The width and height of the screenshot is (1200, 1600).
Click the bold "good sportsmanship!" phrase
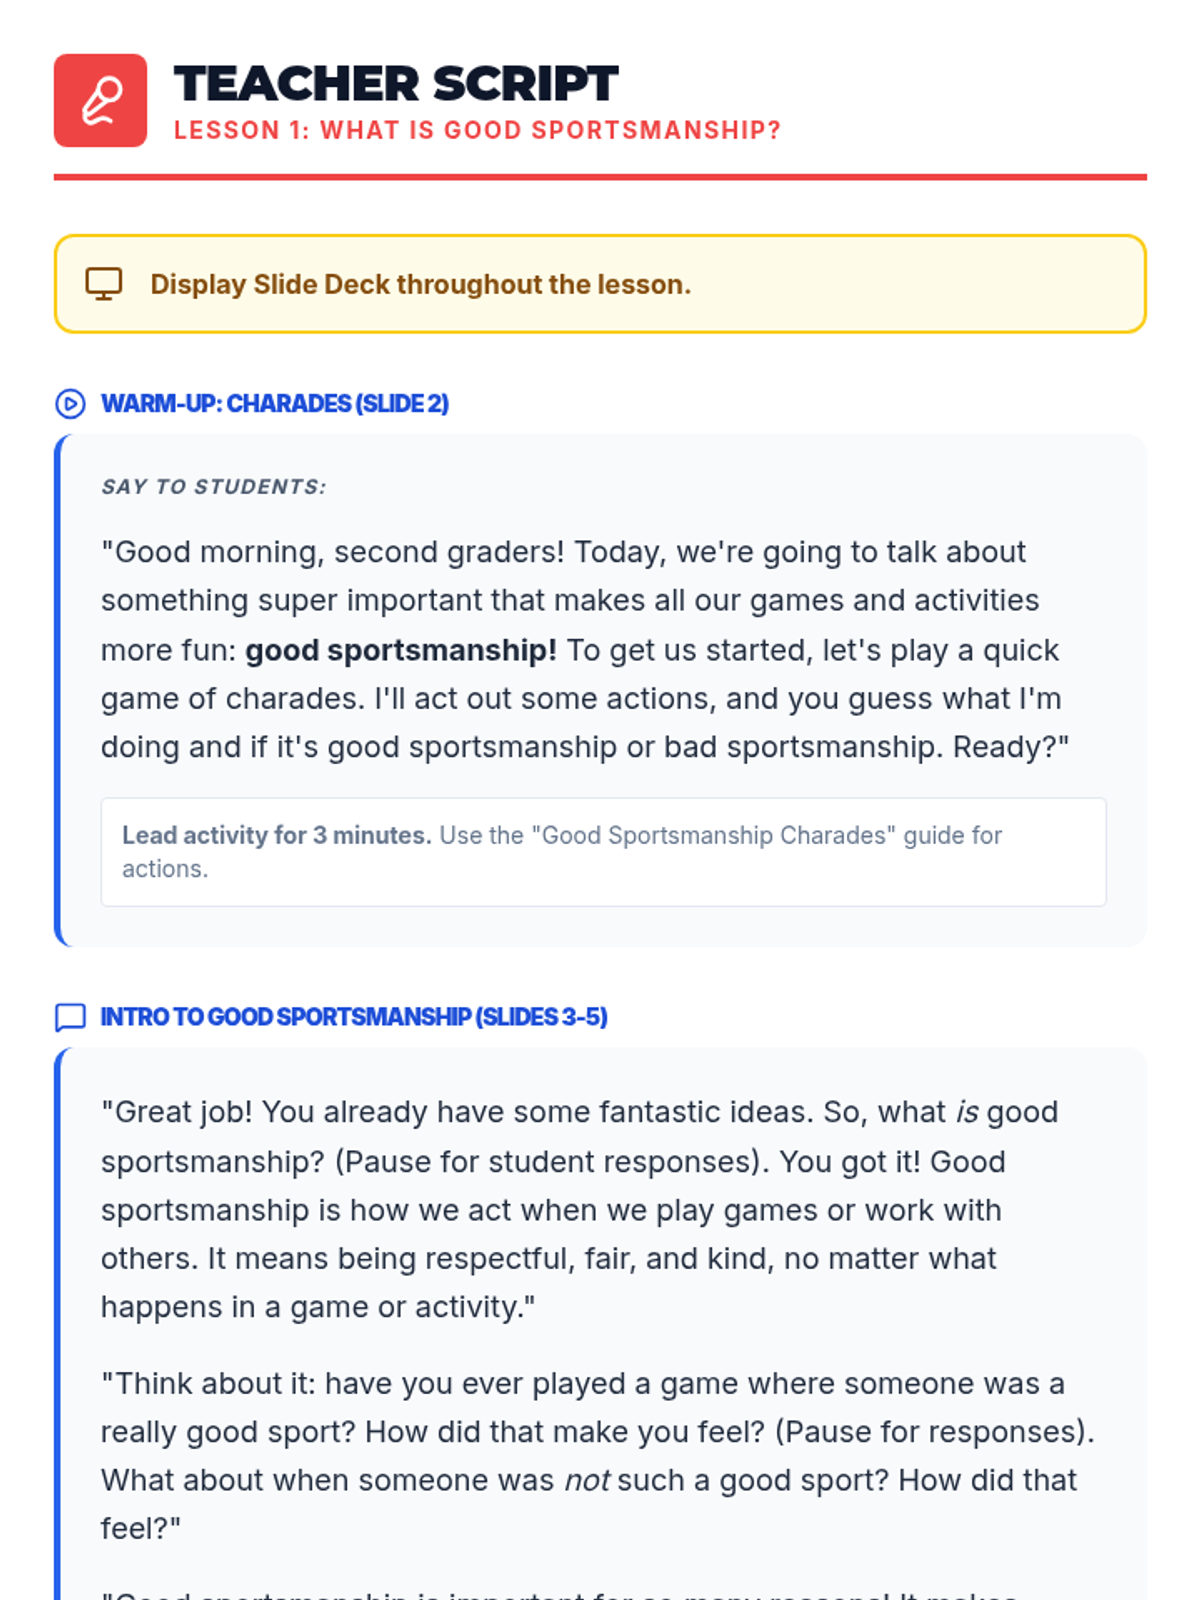pos(401,651)
